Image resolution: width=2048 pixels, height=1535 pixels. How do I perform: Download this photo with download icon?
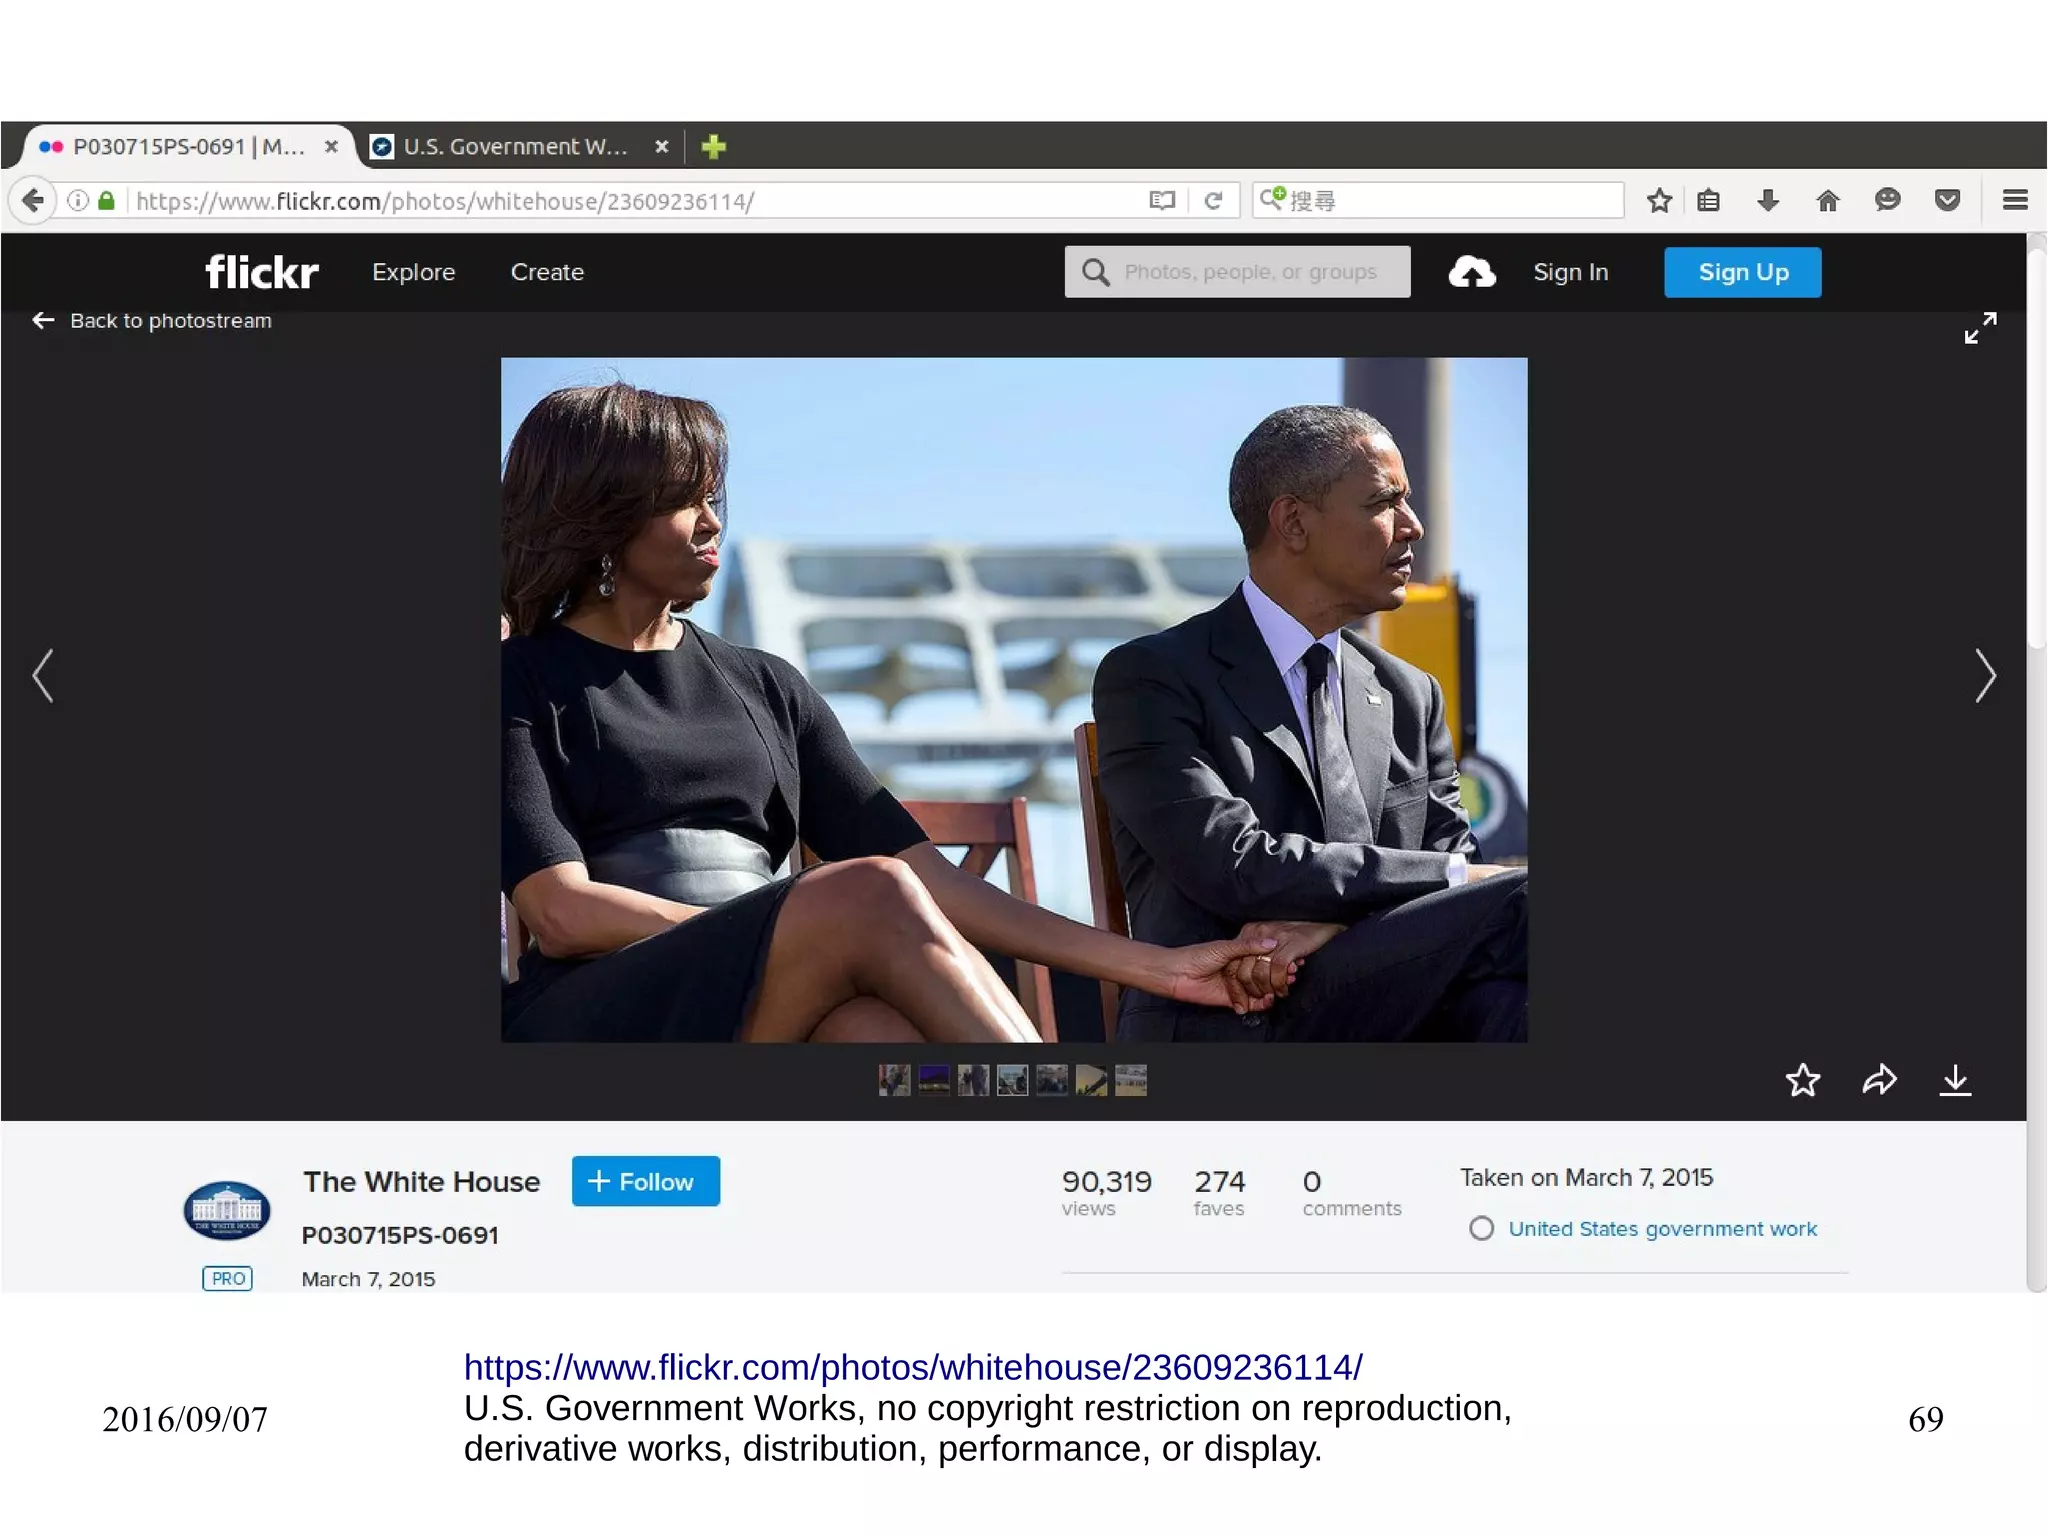tap(1955, 1080)
